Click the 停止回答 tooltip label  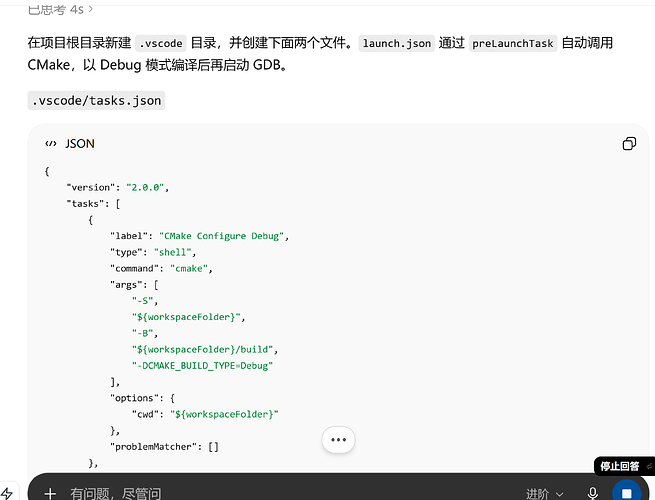tap(619, 466)
